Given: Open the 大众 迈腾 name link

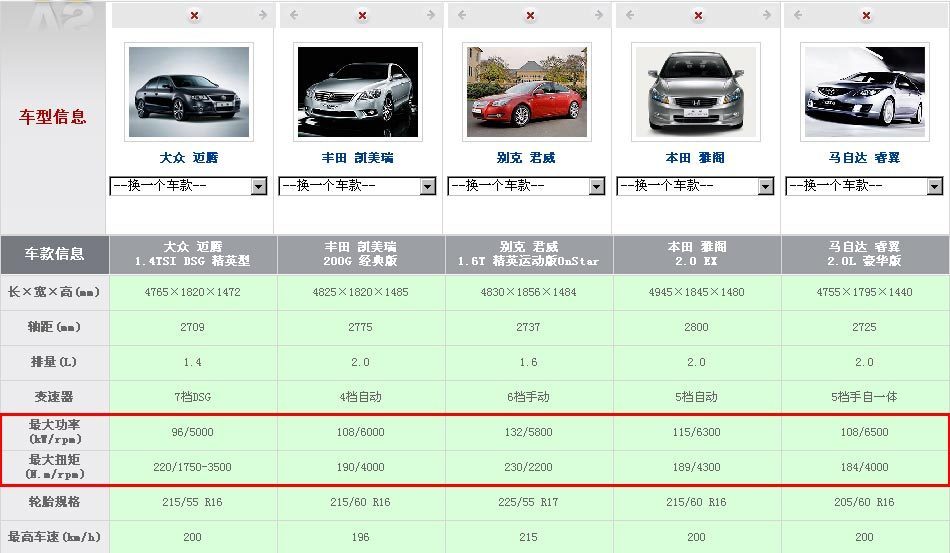Looking at the screenshot, I should [x=189, y=158].
